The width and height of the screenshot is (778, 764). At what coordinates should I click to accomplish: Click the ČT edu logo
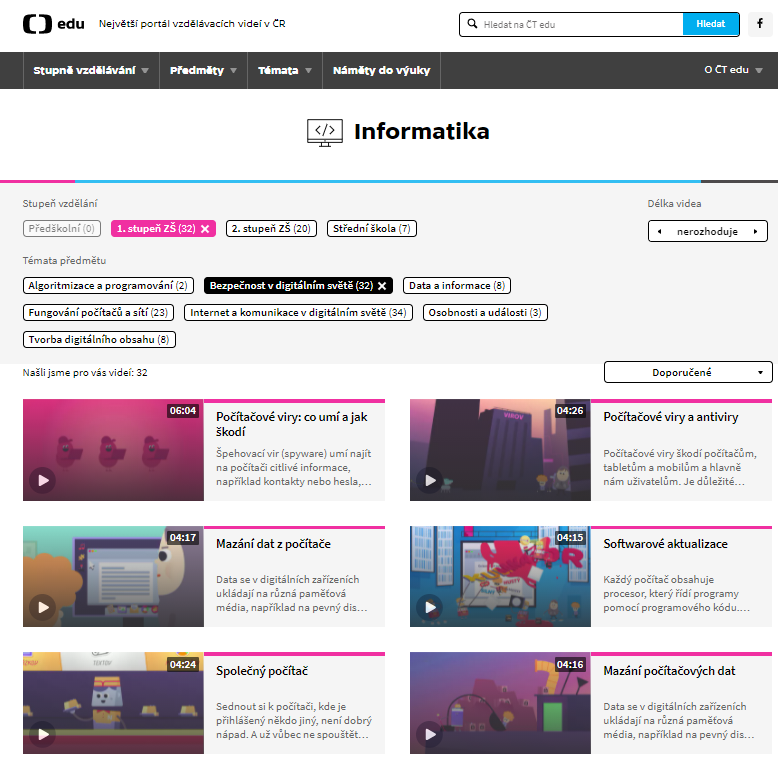[x=54, y=24]
